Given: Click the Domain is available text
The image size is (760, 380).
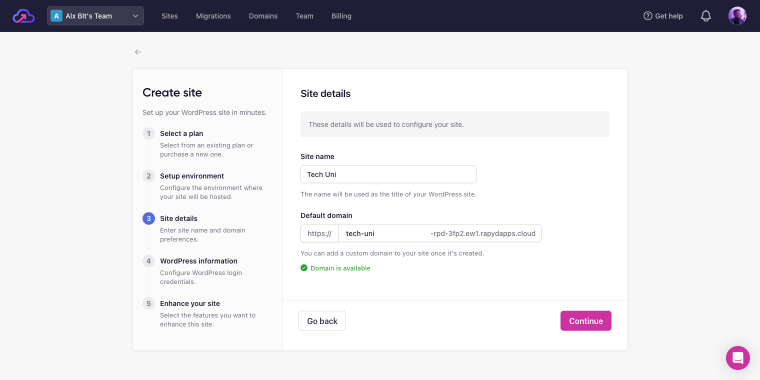Looking at the screenshot, I should click(x=340, y=268).
